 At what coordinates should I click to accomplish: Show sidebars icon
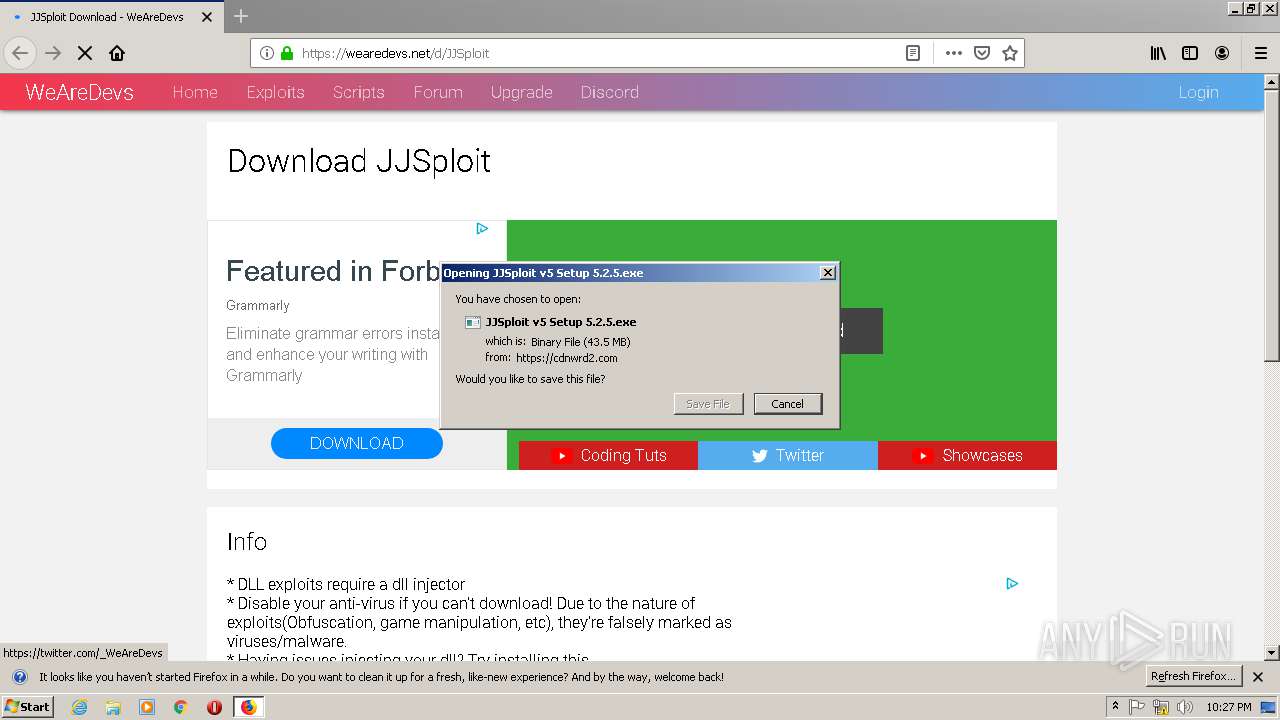coord(1190,53)
